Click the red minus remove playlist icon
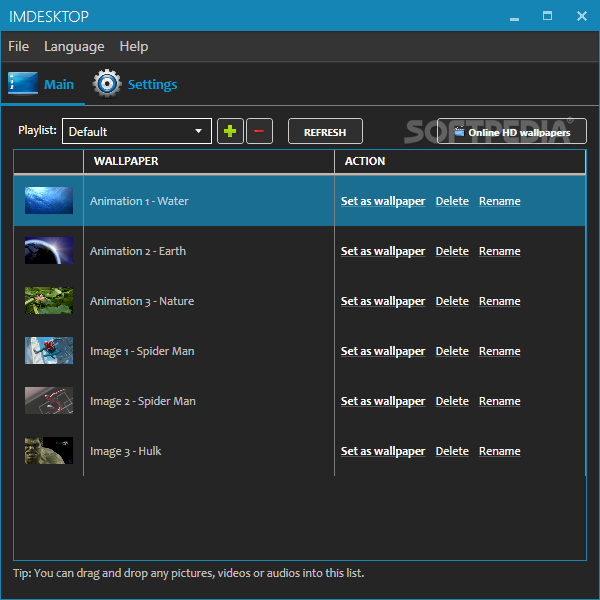 (259, 131)
